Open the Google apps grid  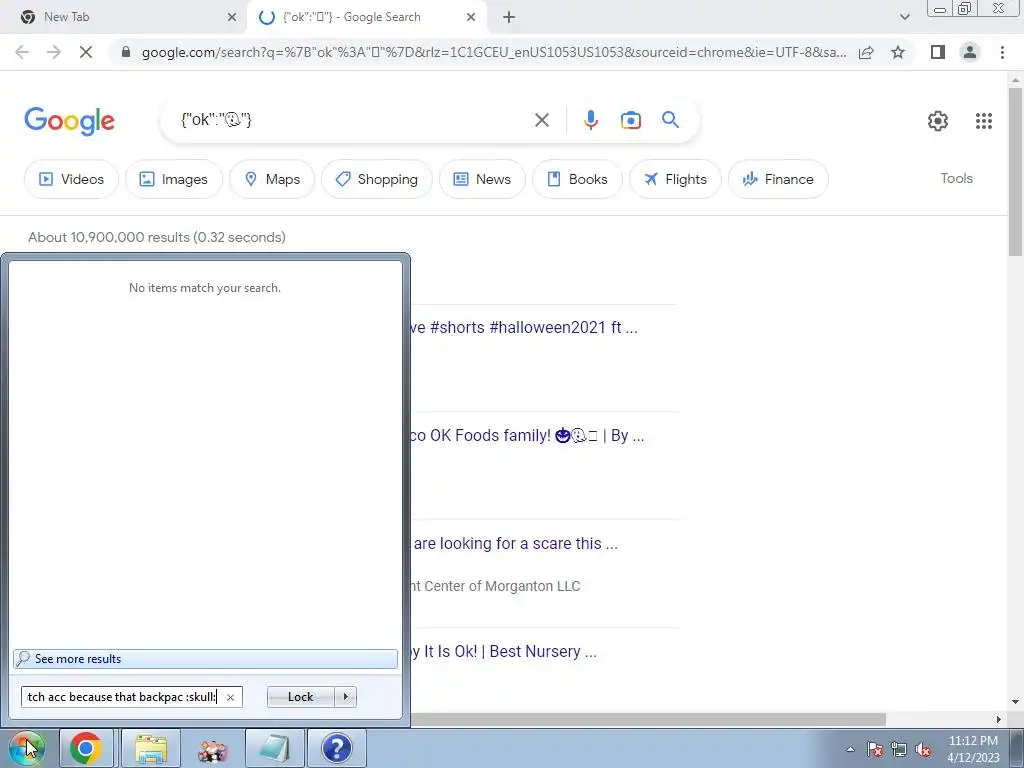[984, 121]
